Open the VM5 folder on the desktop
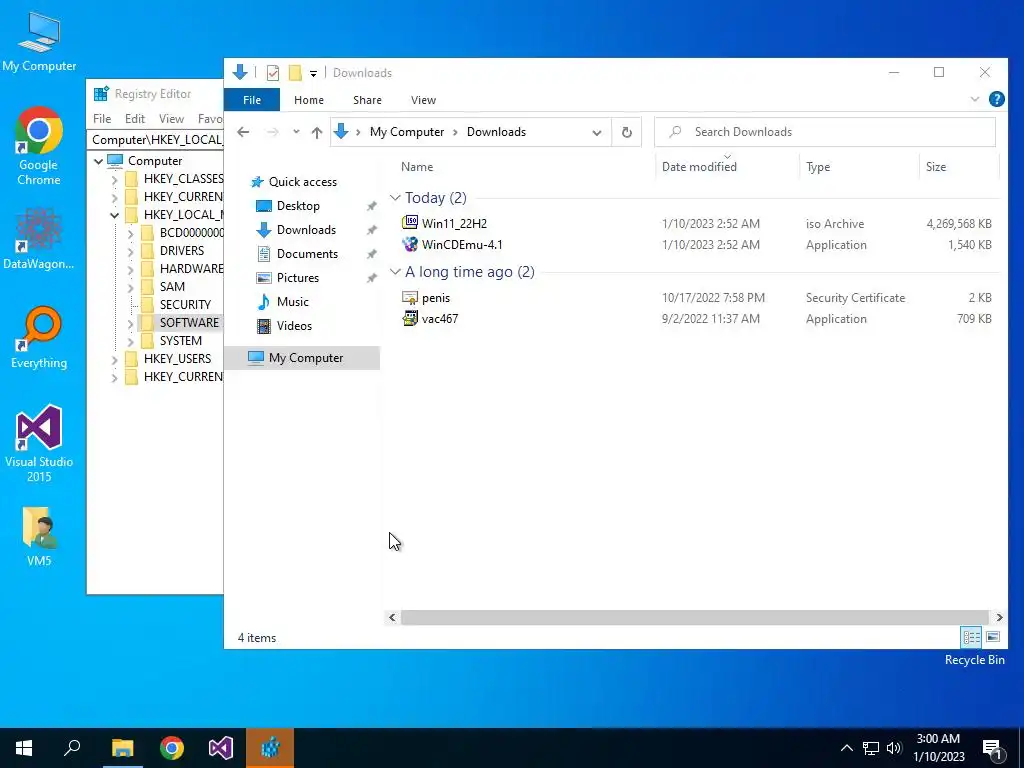 (x=39, y=536)
